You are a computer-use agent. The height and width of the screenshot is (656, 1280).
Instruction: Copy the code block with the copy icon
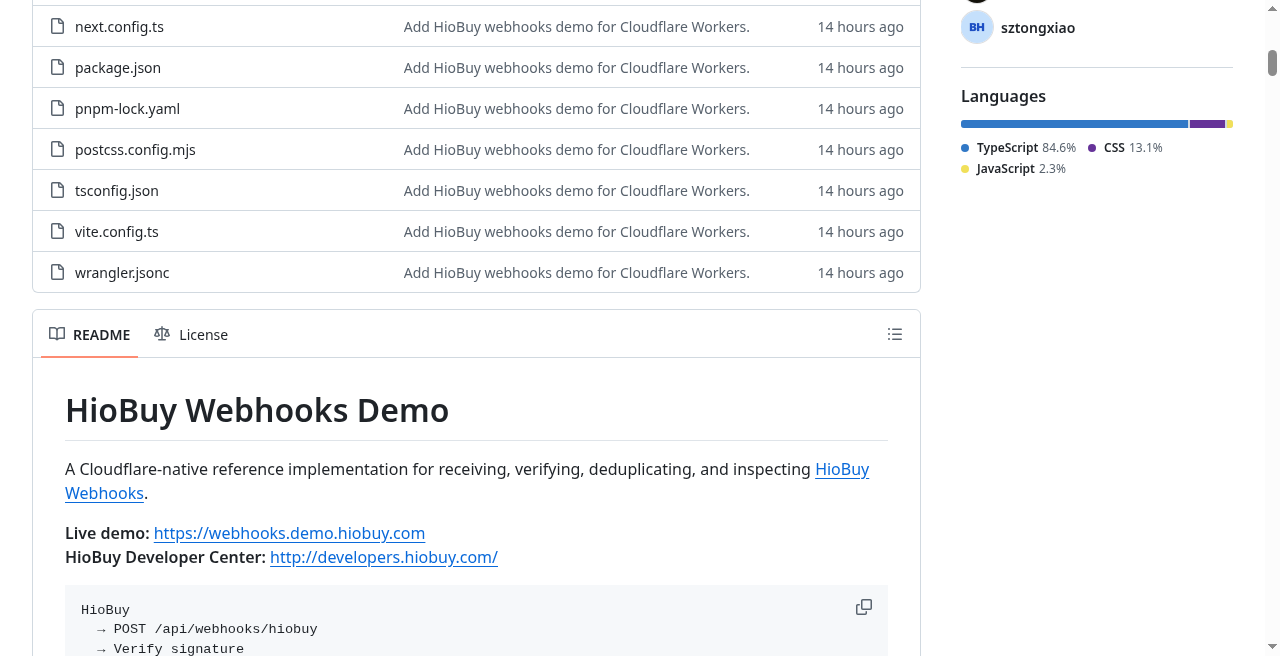864,607
